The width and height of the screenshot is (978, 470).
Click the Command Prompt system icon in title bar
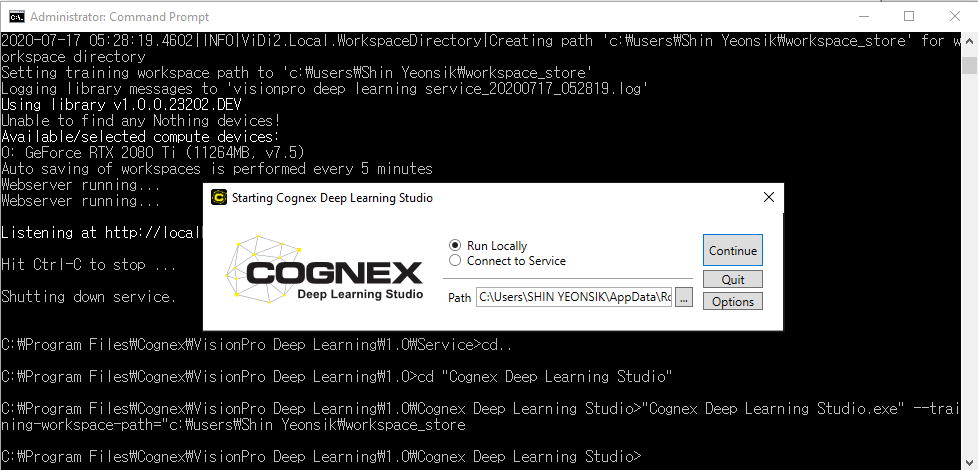point(16,16)
